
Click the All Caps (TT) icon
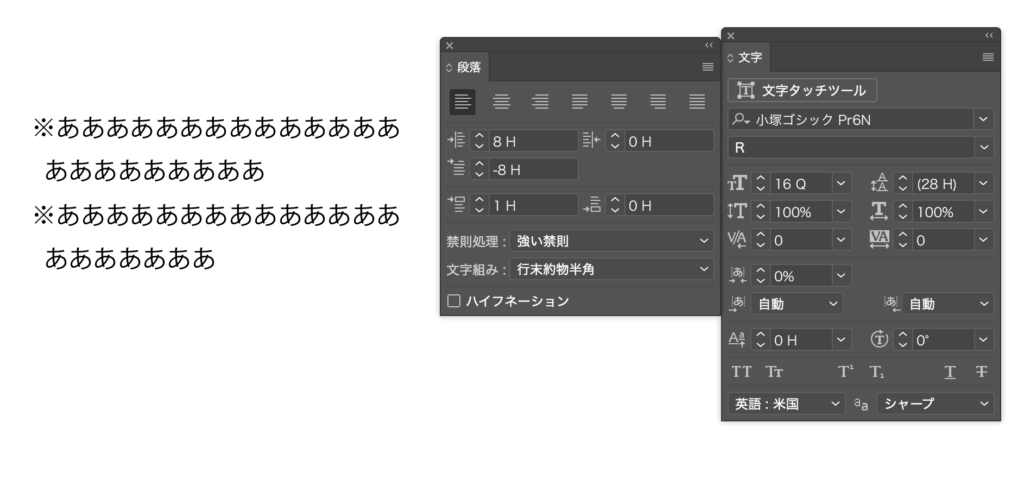(742, 372)
